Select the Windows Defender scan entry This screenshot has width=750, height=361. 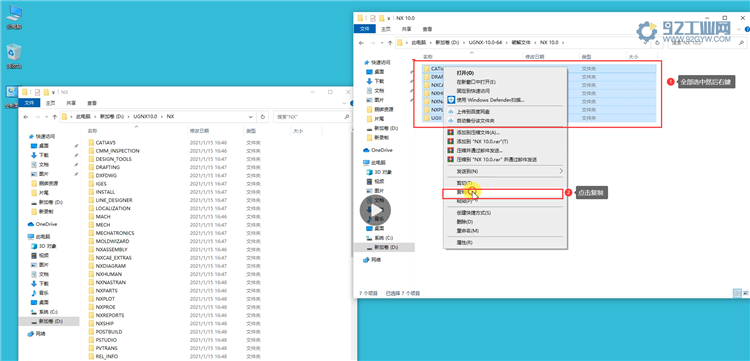pyautogui.click(x=485, y=100)
